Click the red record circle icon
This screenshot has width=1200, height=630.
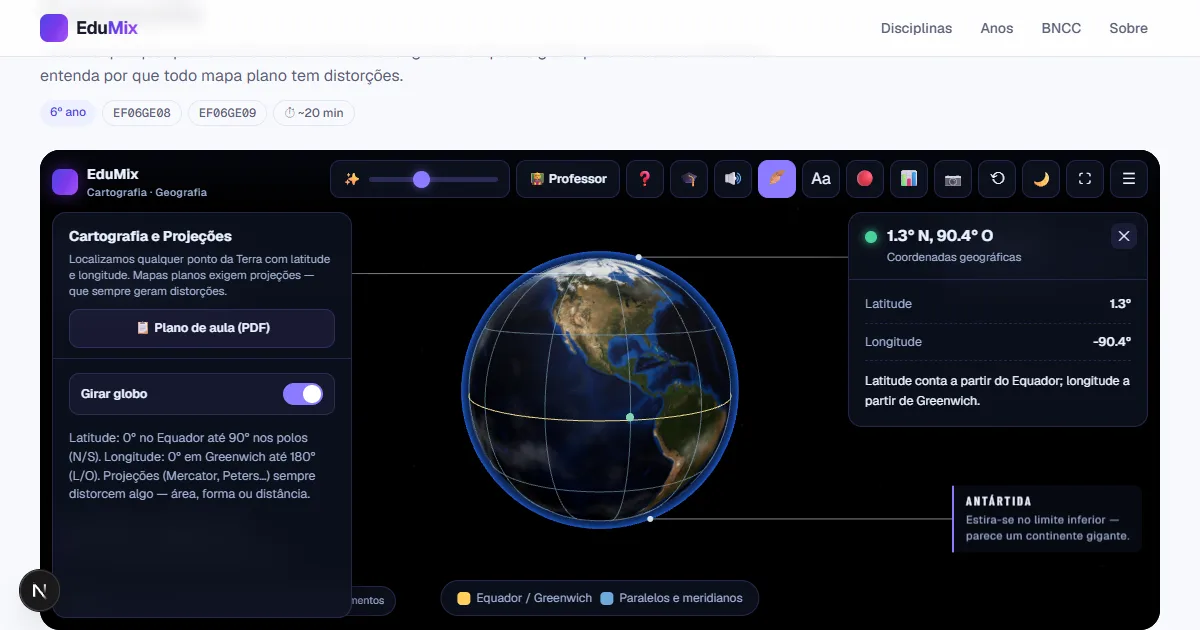click(x=865, y=179)
